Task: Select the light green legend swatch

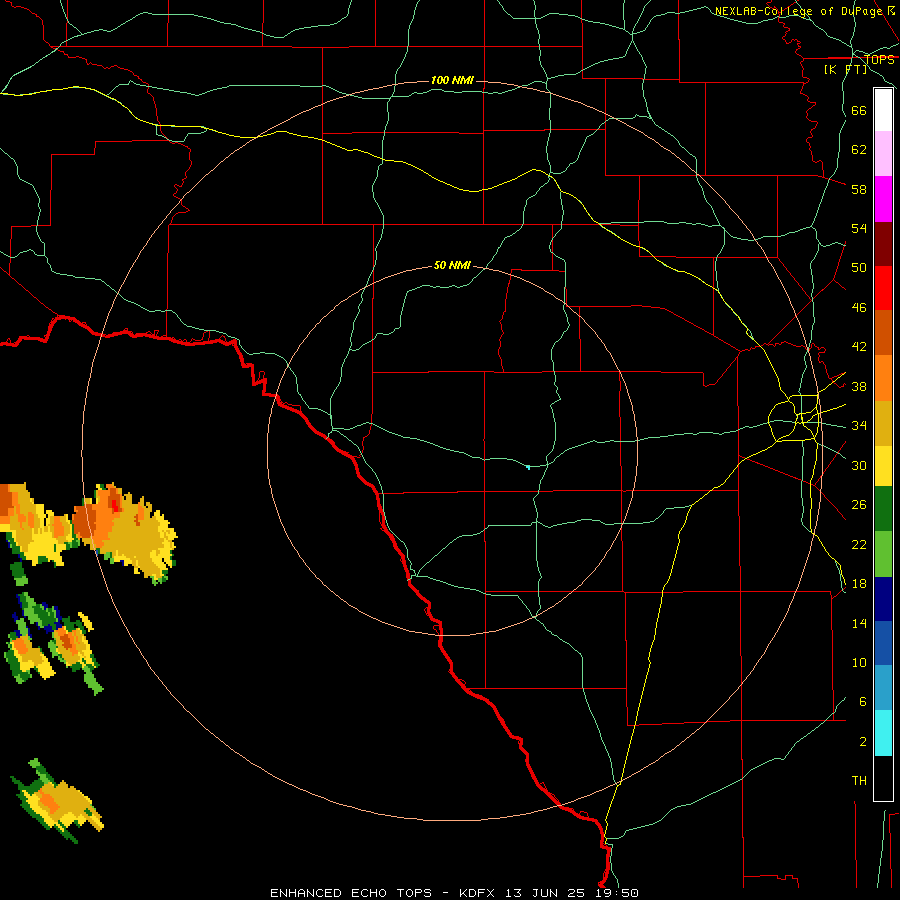Action: pyautogui.click(x=883, y=554)
